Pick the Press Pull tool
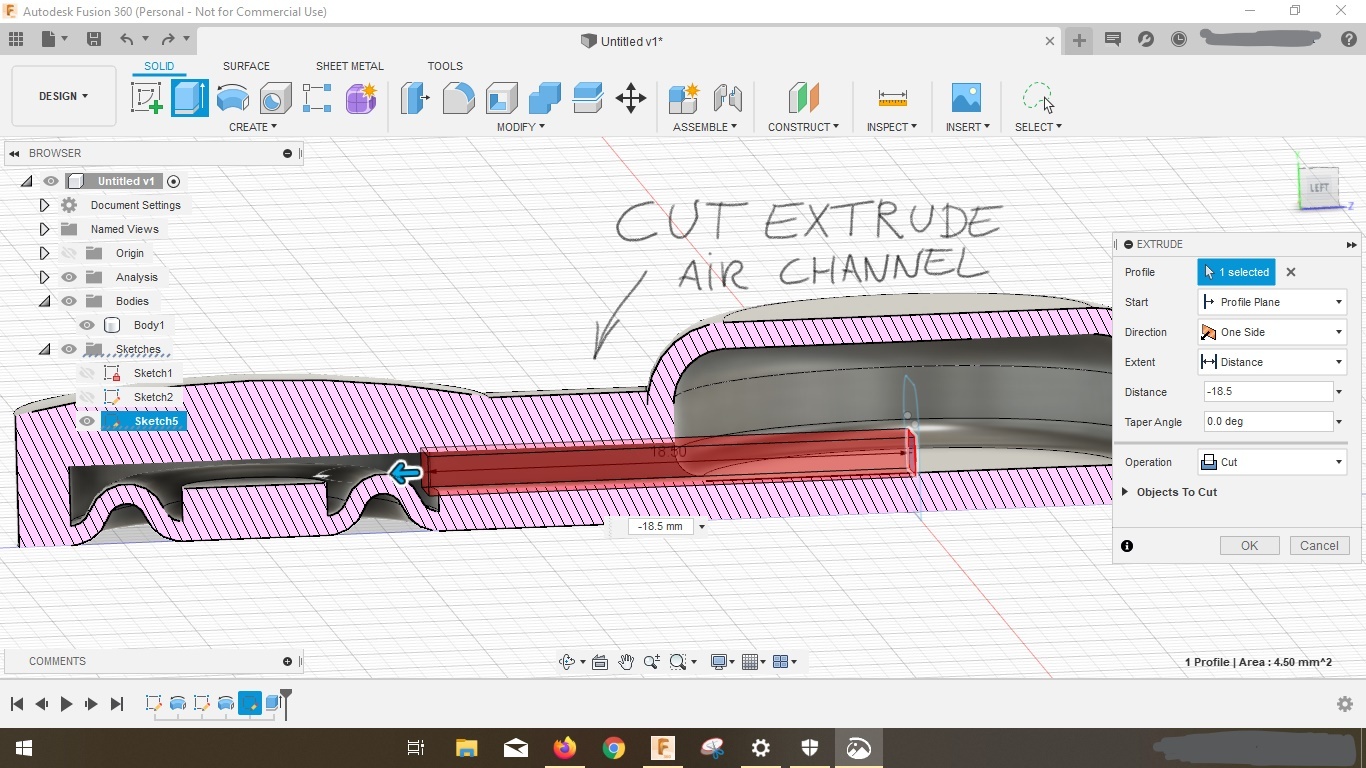 [415, 98]
